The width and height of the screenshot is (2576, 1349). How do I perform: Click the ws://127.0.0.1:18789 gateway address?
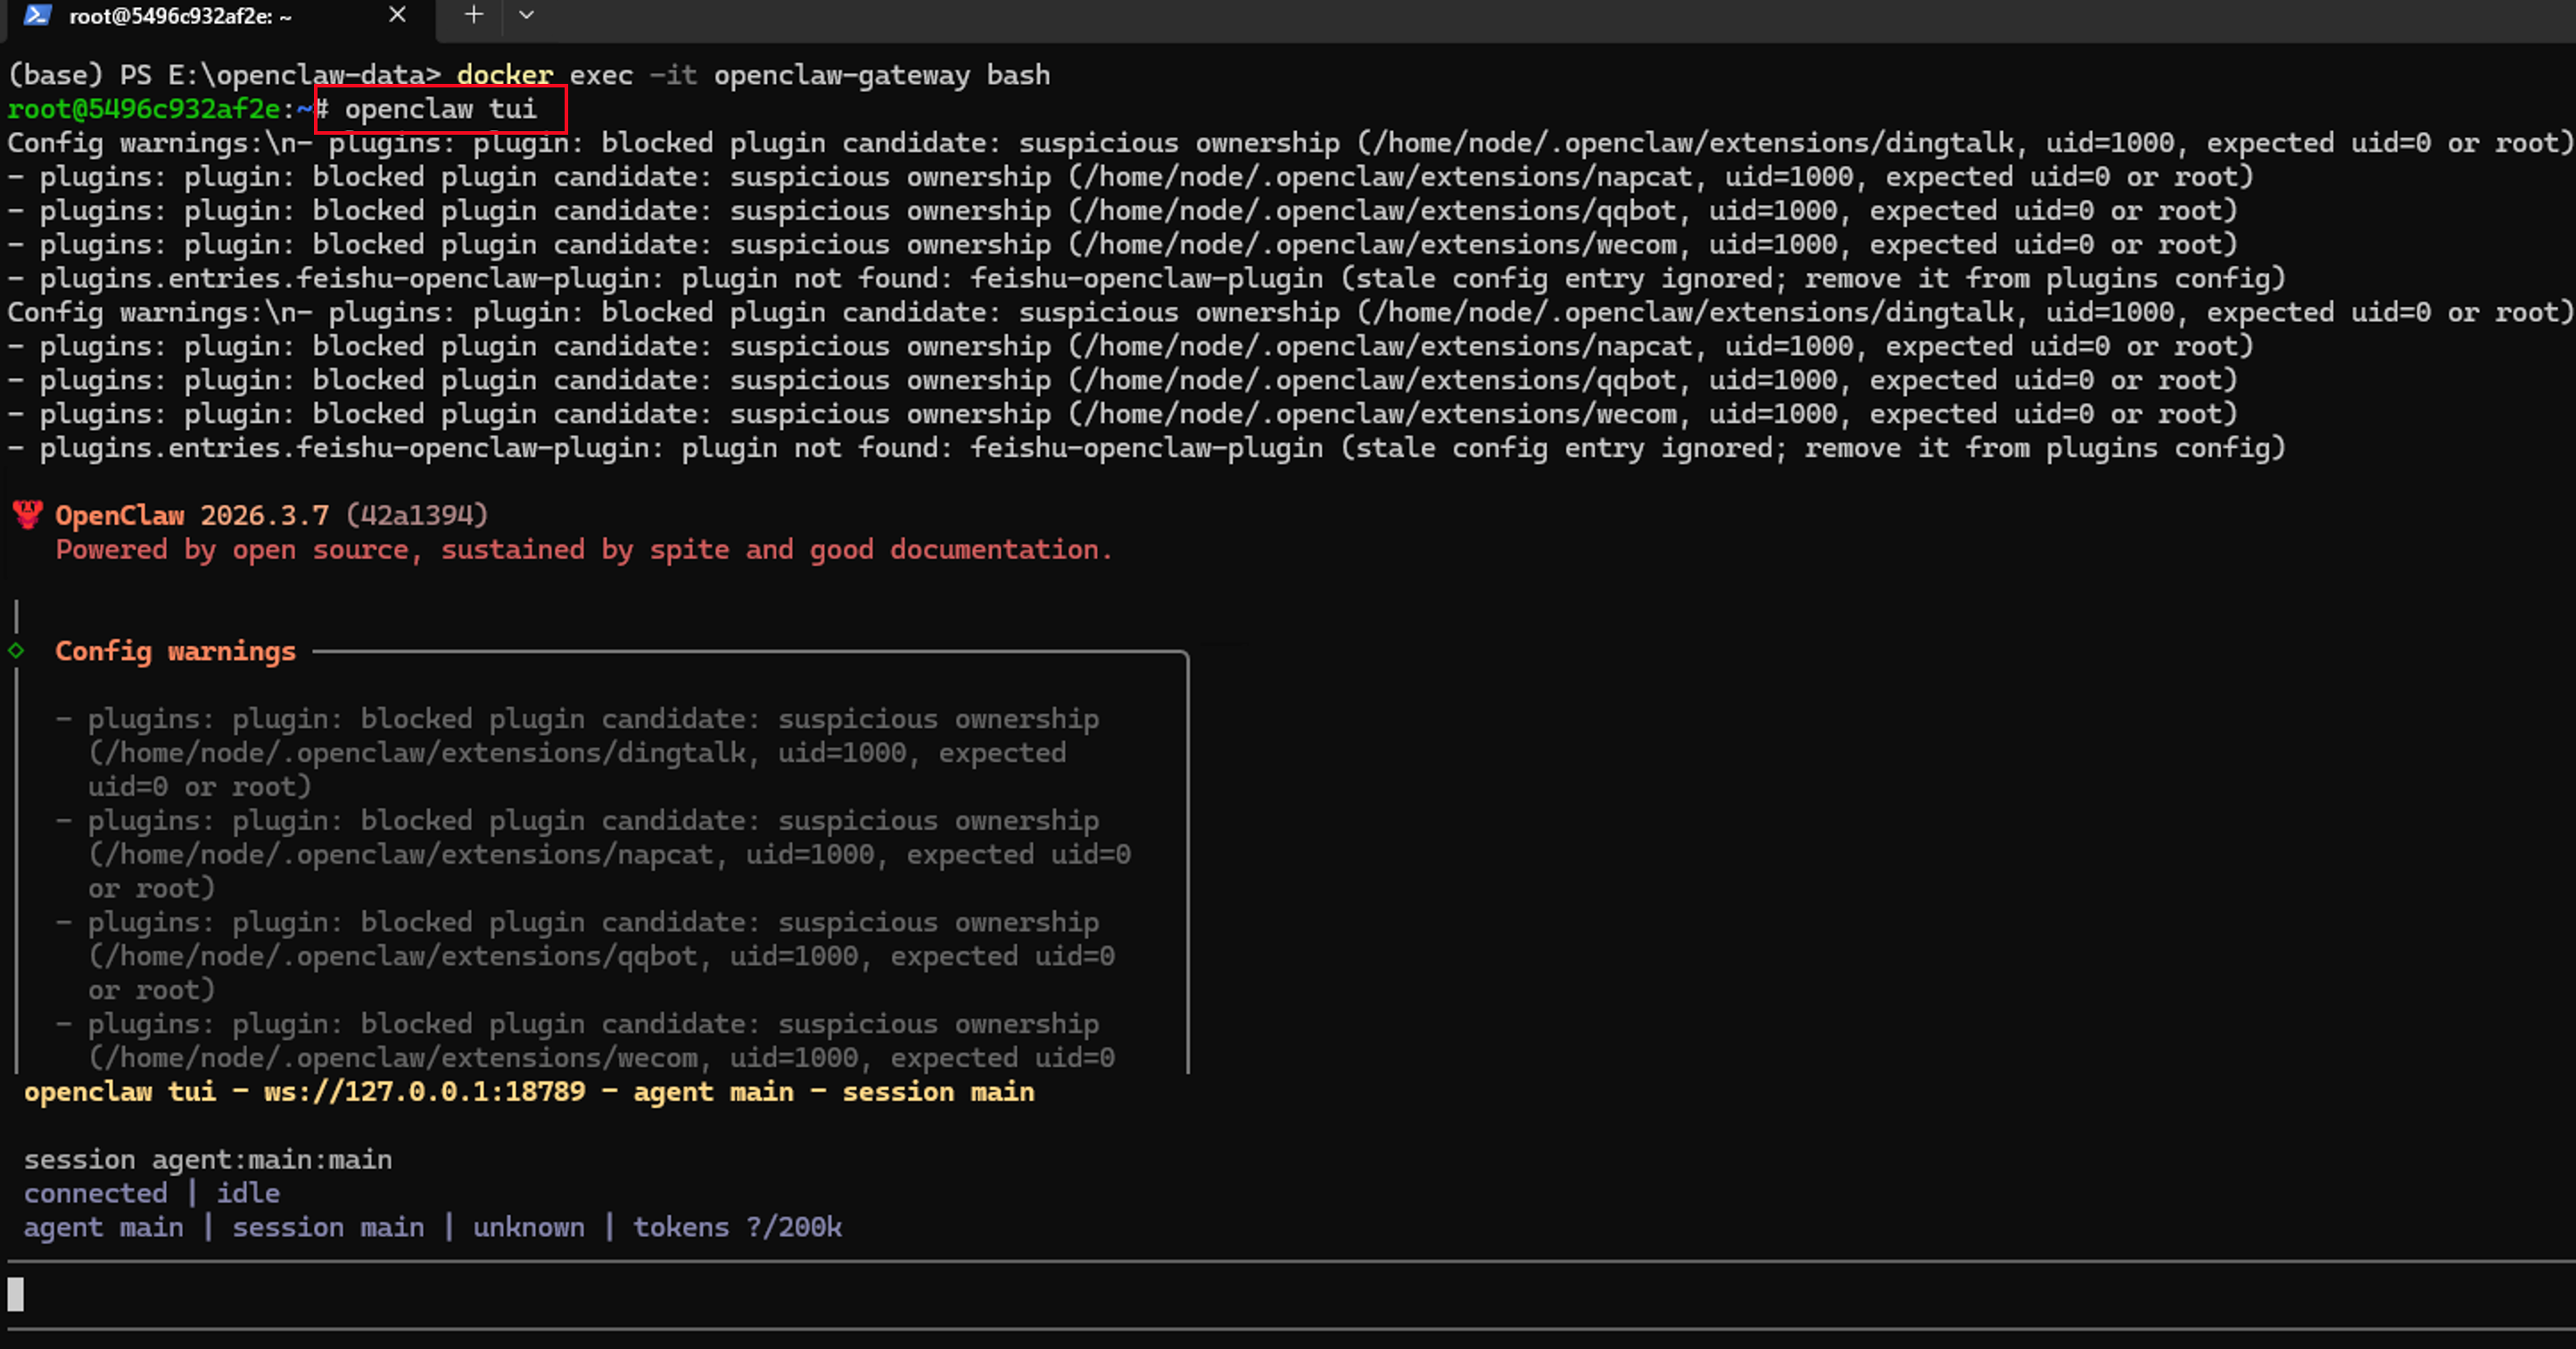[x=424, y=1091]
